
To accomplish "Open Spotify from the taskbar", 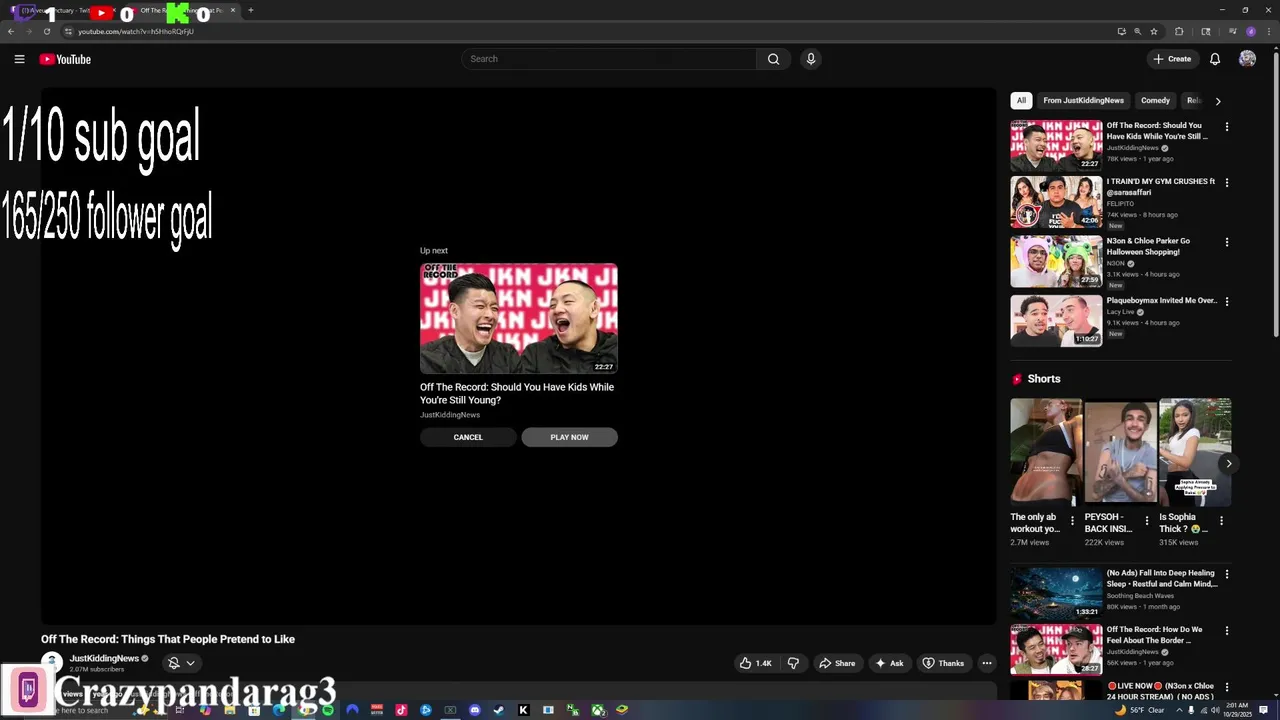I will (x=328, y=710).
